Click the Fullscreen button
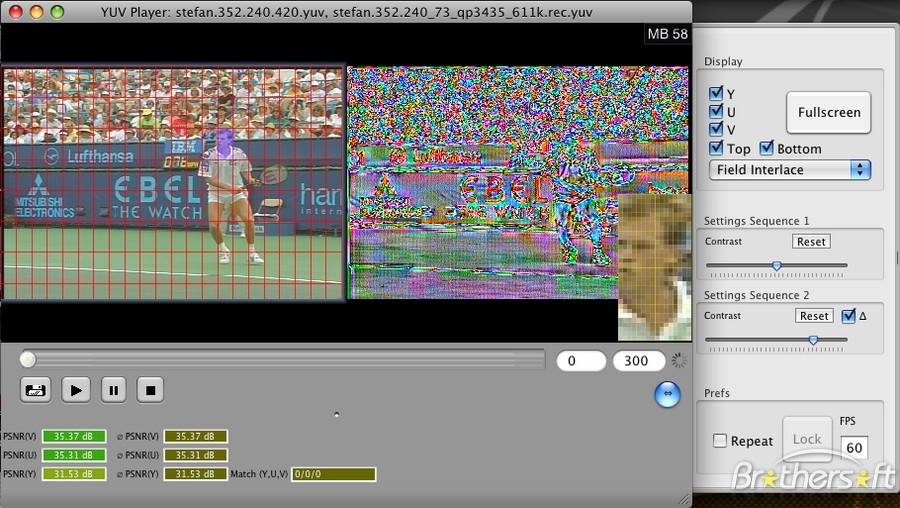Screen dimensions: 900x508 point(829,113)
